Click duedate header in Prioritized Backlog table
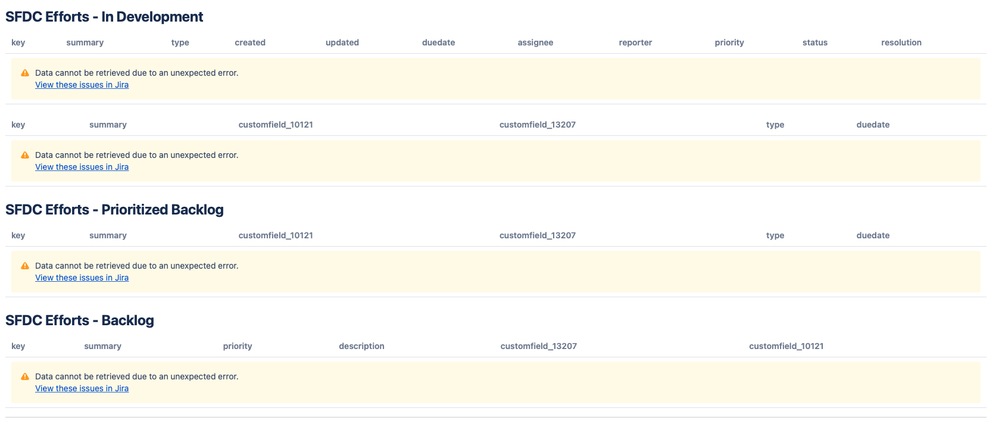999x426 pixels. tap(873, 236)
